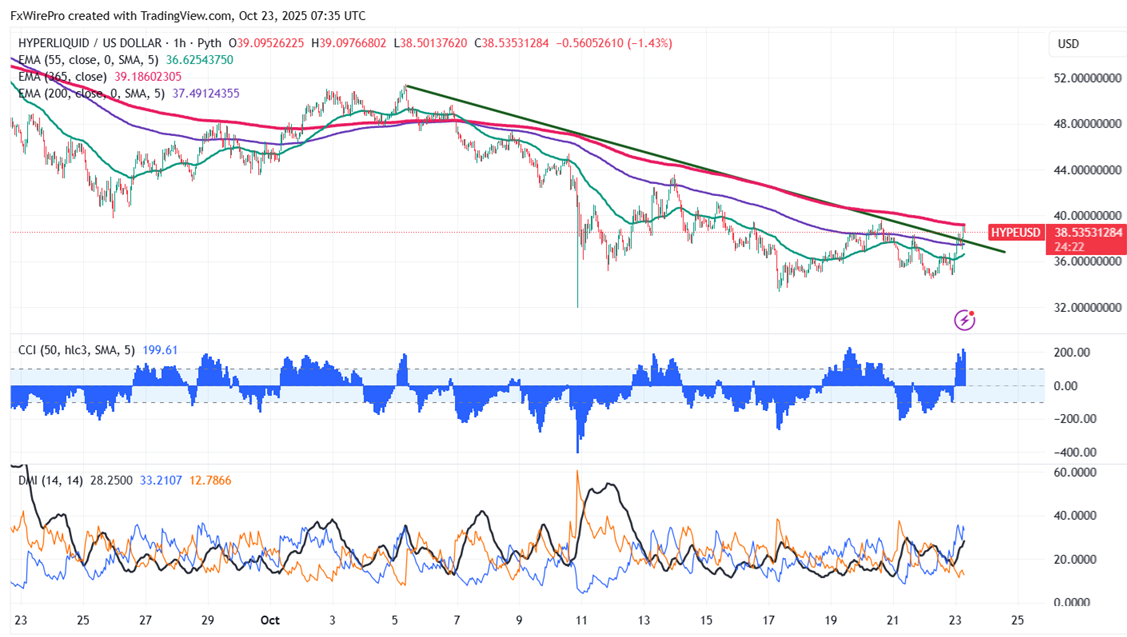The width and height of the screenshot is (1127, 637).
Task: Click the orange DMI value 12.7866
Action: [x=210, y=480]
